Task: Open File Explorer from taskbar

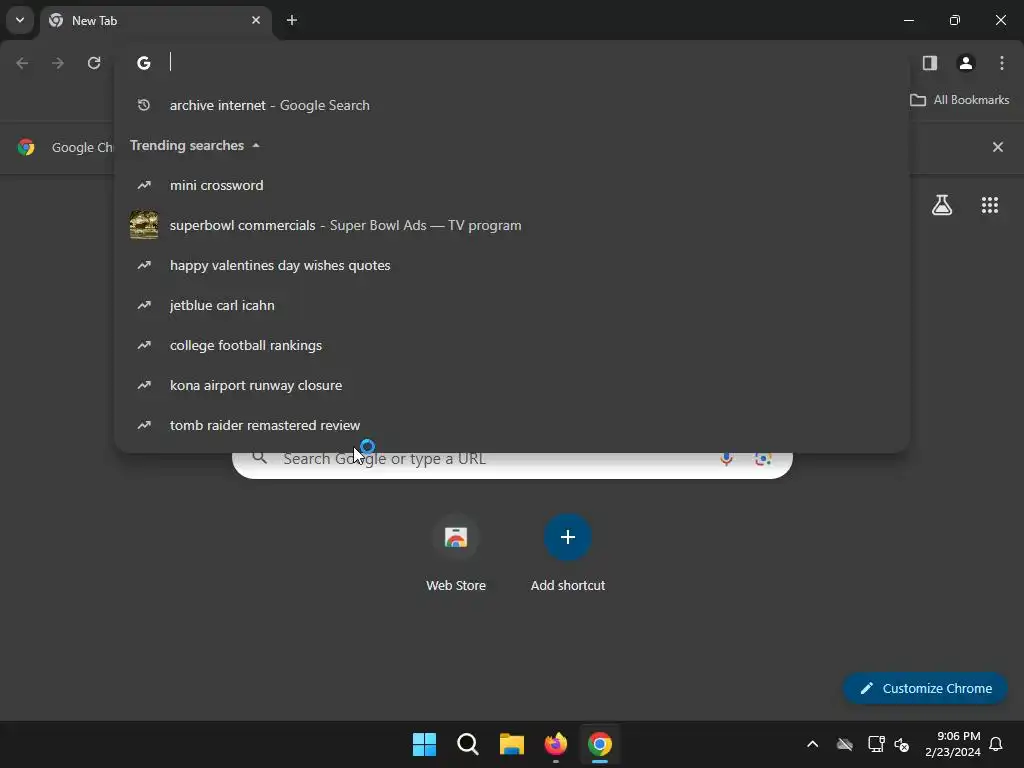Action: pyautogui.click(x=511, y=744)
